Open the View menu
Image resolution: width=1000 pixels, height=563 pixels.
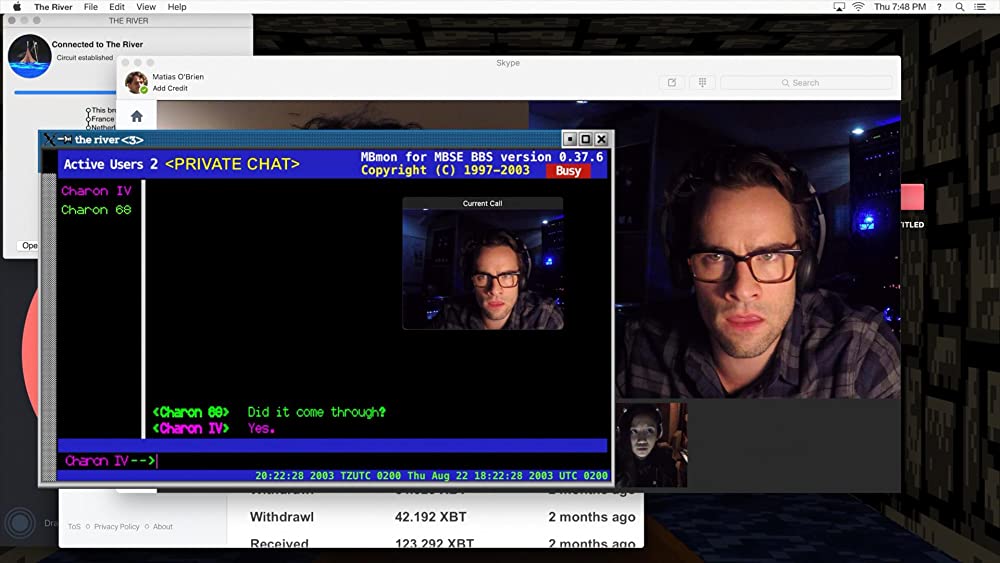pyautogui.click(x=146, y=7)
